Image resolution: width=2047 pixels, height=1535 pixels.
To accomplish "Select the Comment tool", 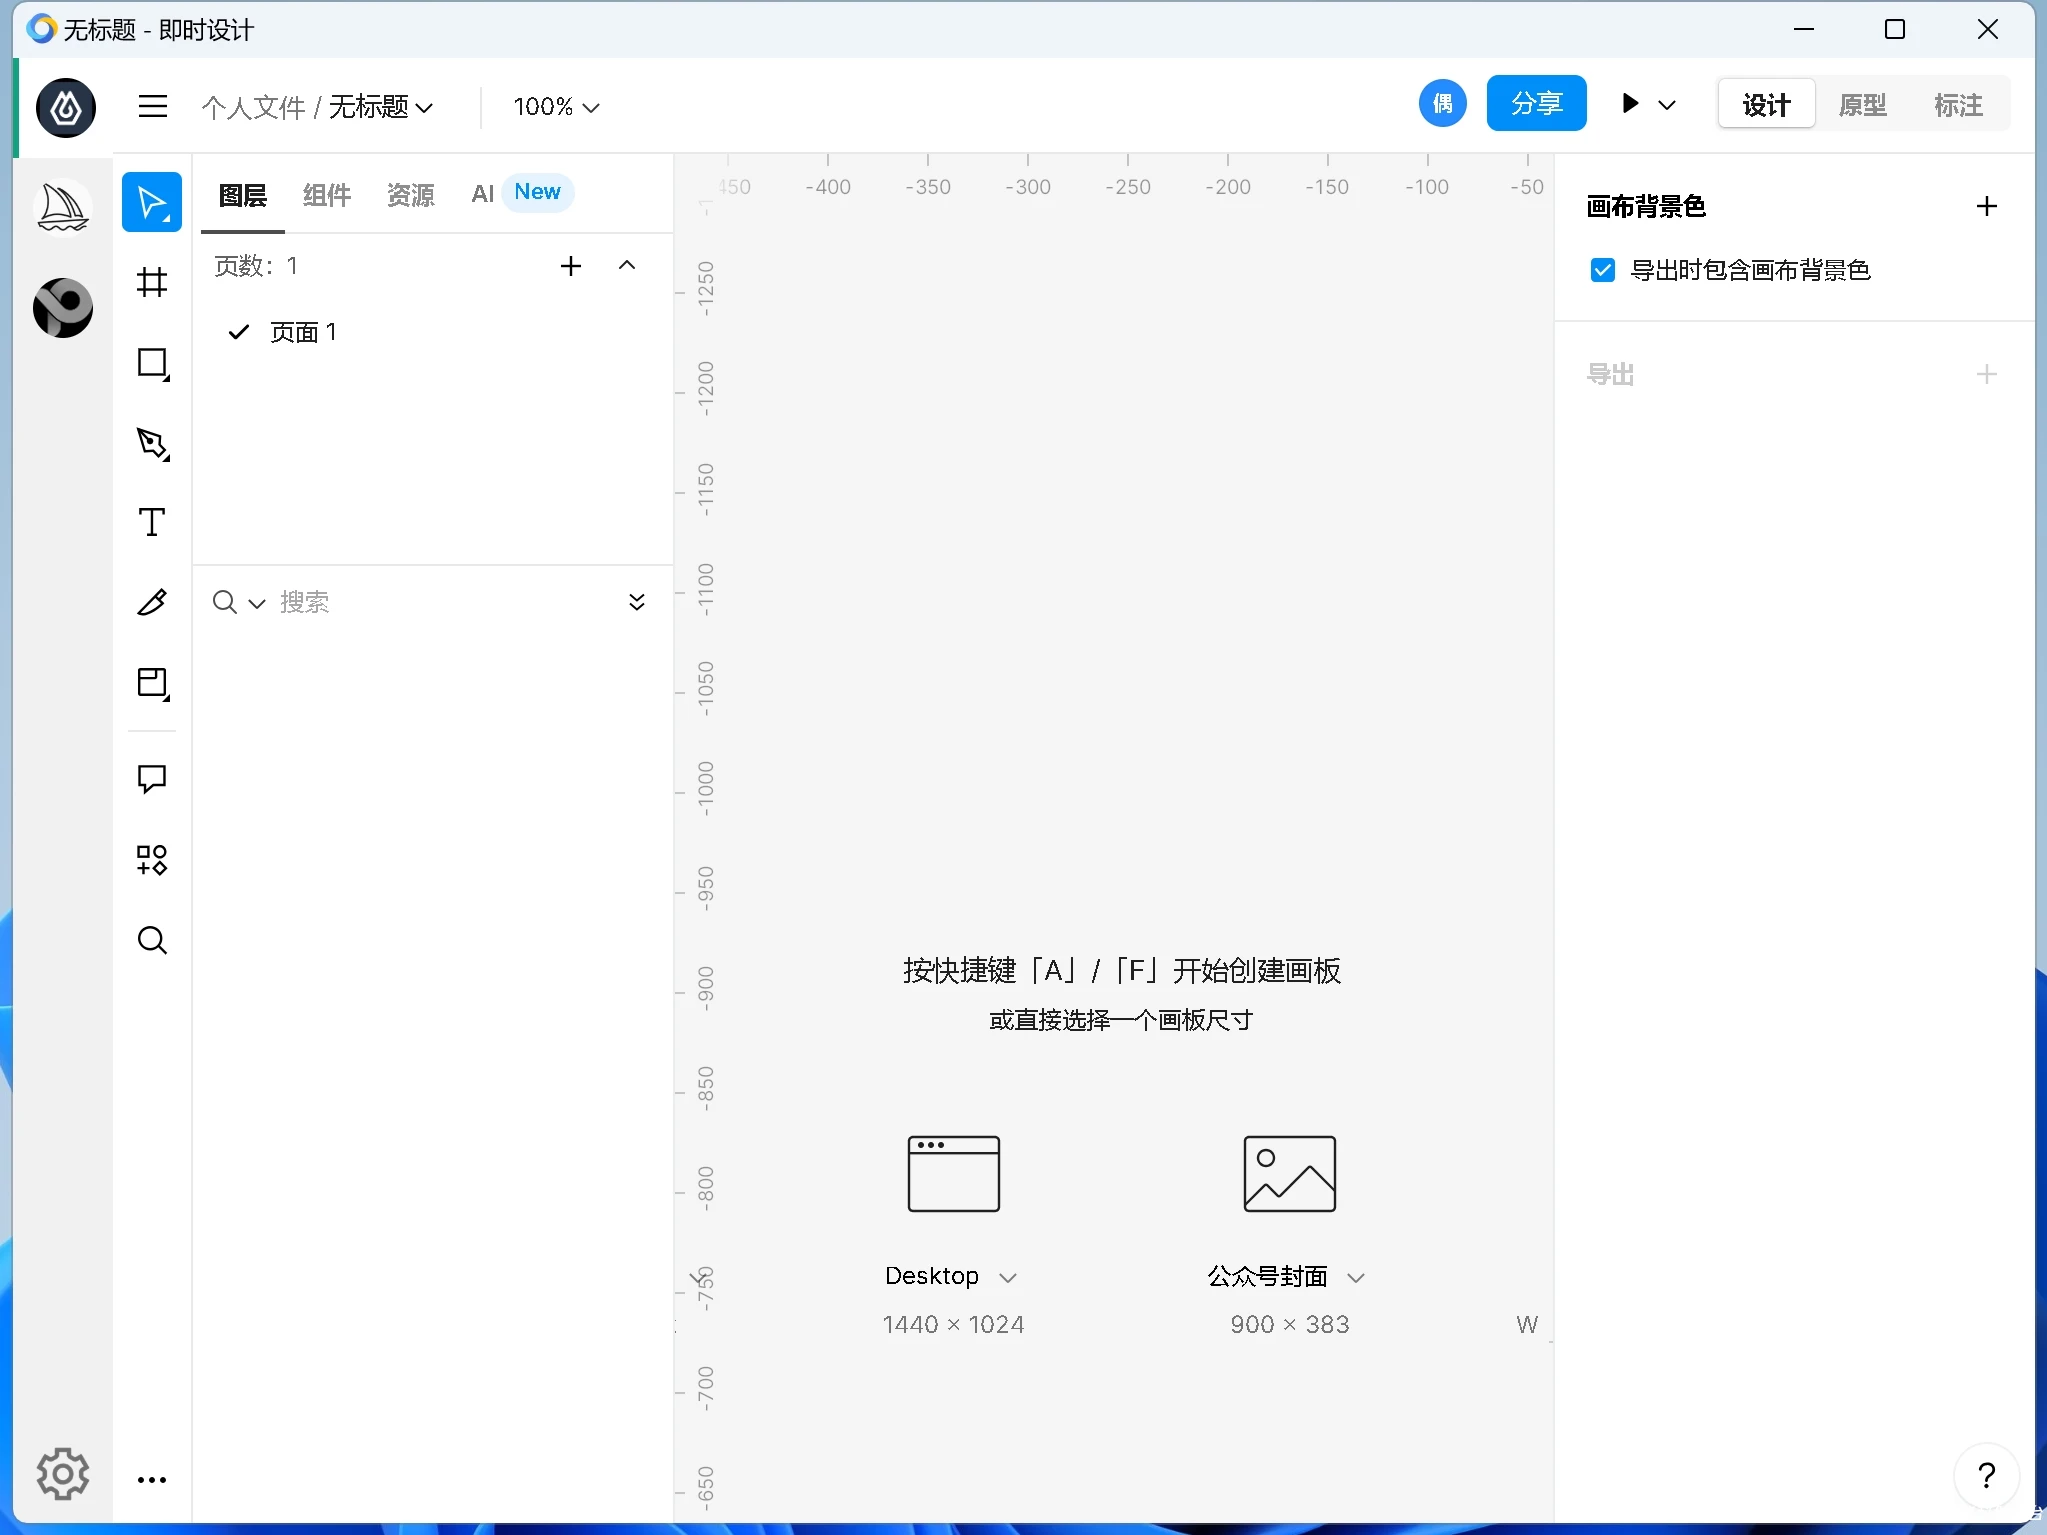I will (152, 778).
